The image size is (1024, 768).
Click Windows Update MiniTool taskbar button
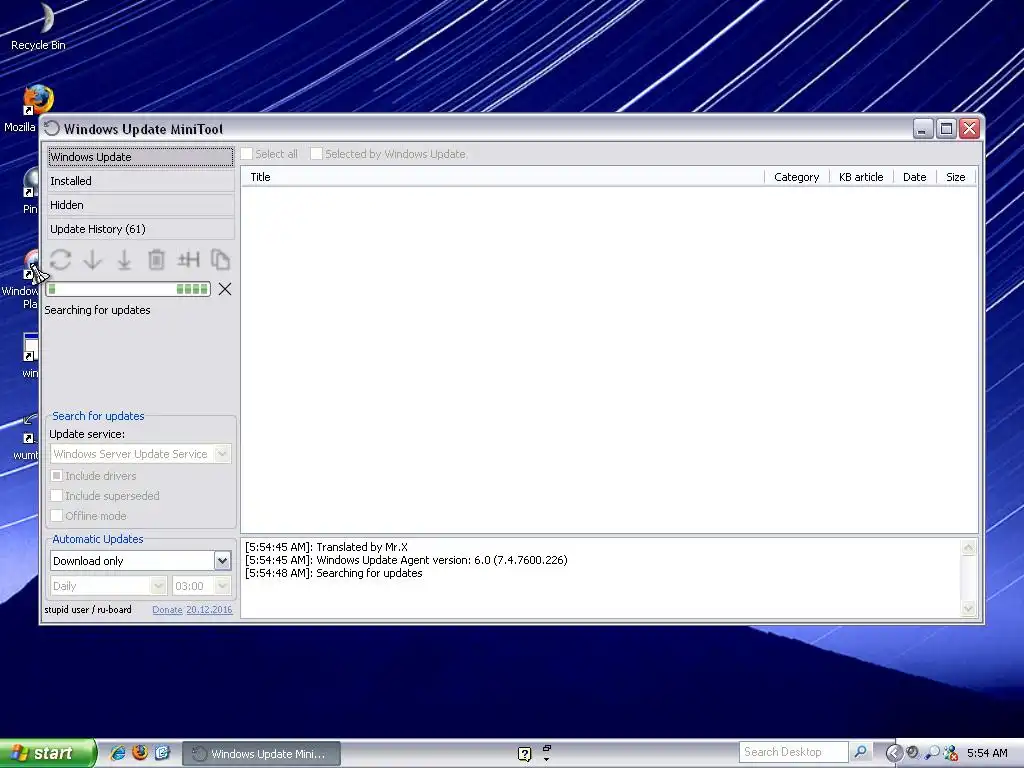point(261,754)
